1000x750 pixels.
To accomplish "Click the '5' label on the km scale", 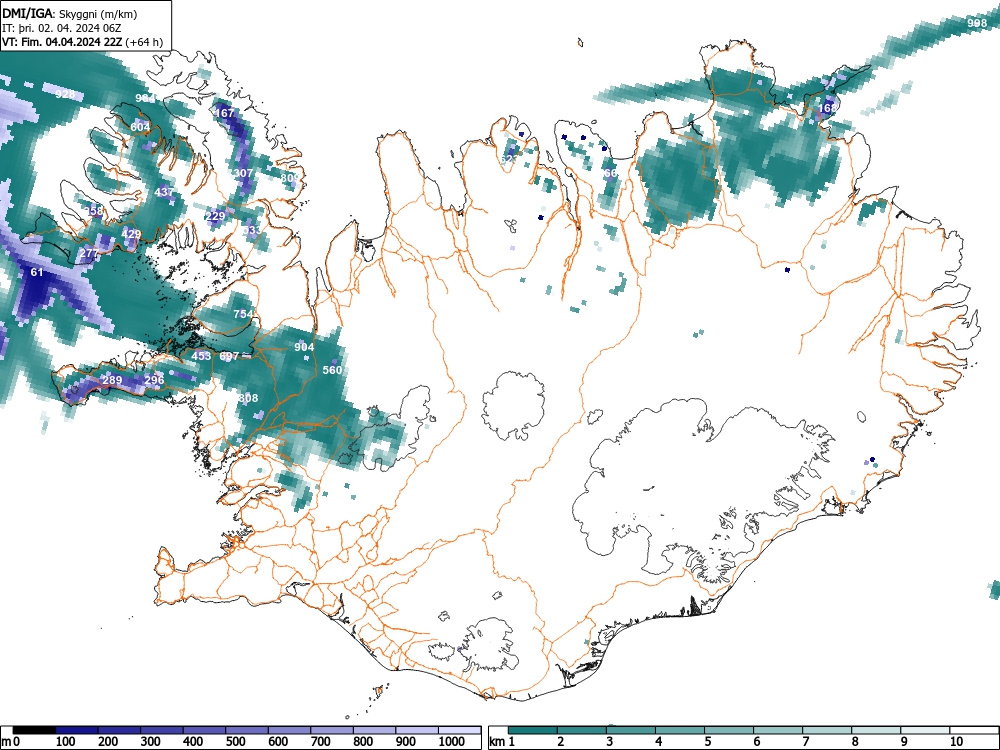I will click(x=707, y=742).
